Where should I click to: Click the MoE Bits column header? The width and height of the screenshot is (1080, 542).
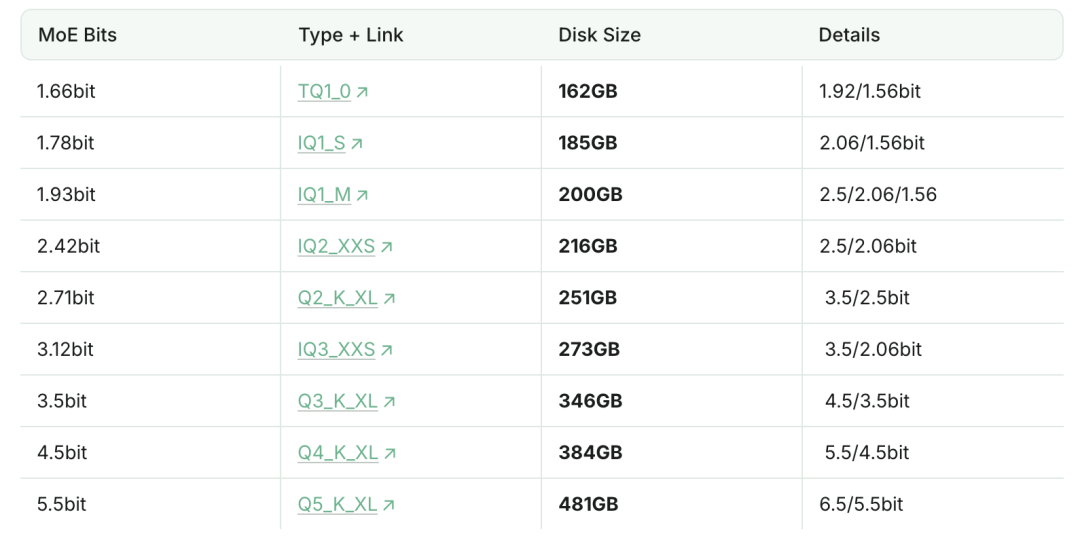pos(77,35)
